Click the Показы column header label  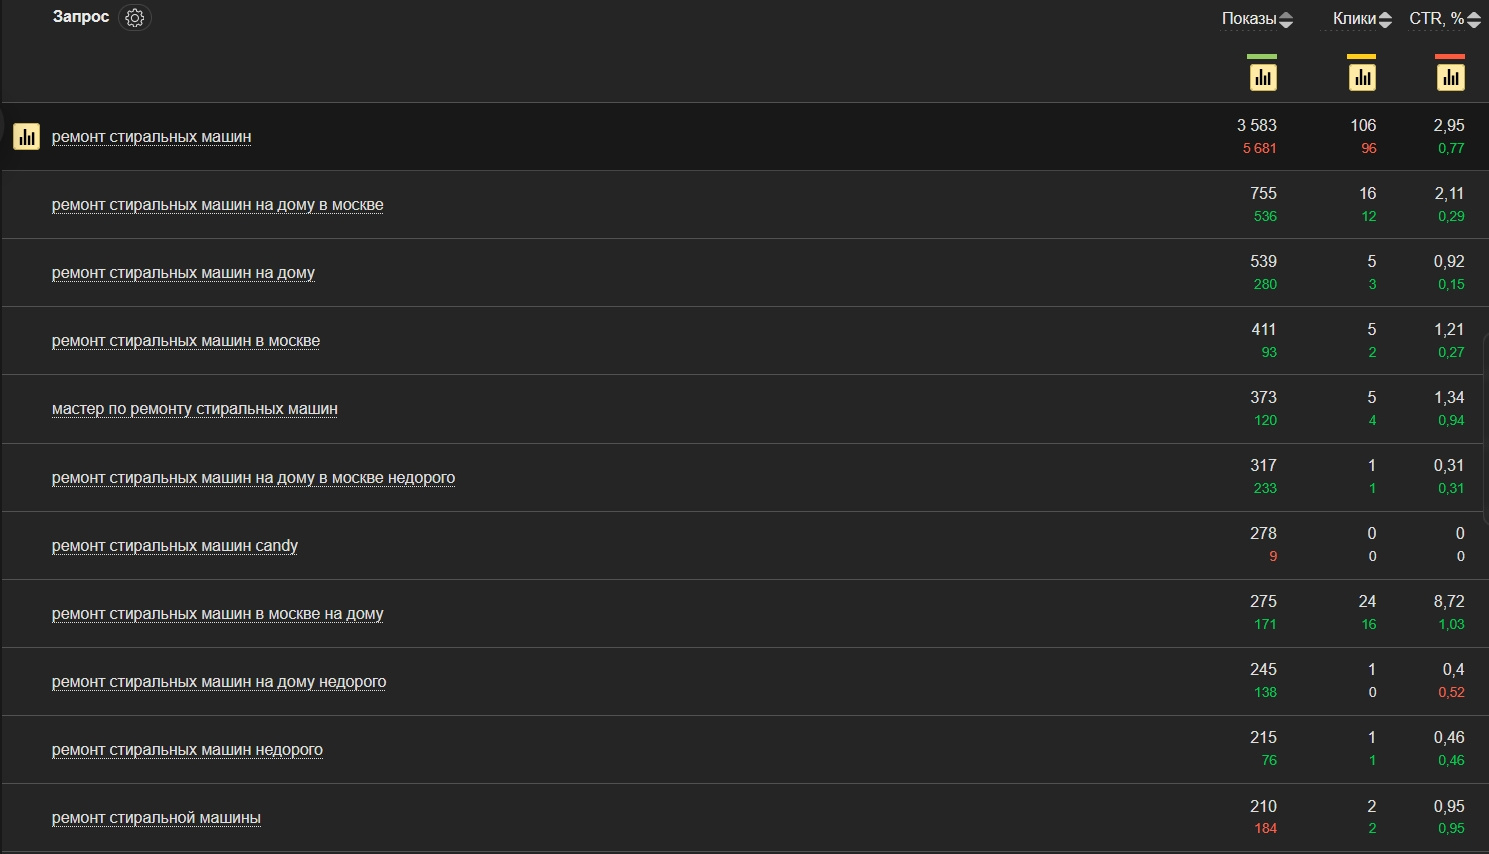tap(1248, 19)
